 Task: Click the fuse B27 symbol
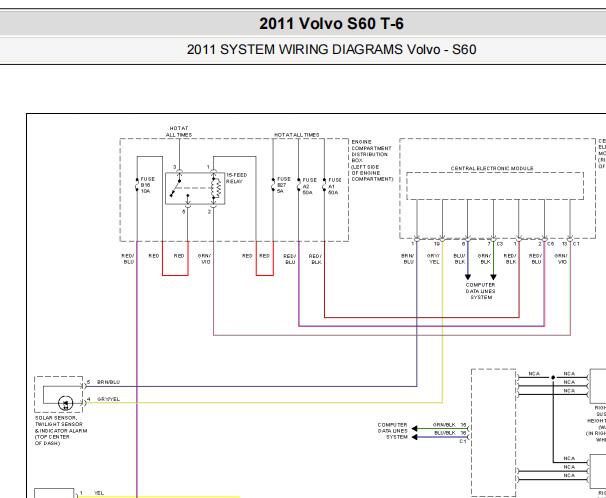(x=273, y=185)
